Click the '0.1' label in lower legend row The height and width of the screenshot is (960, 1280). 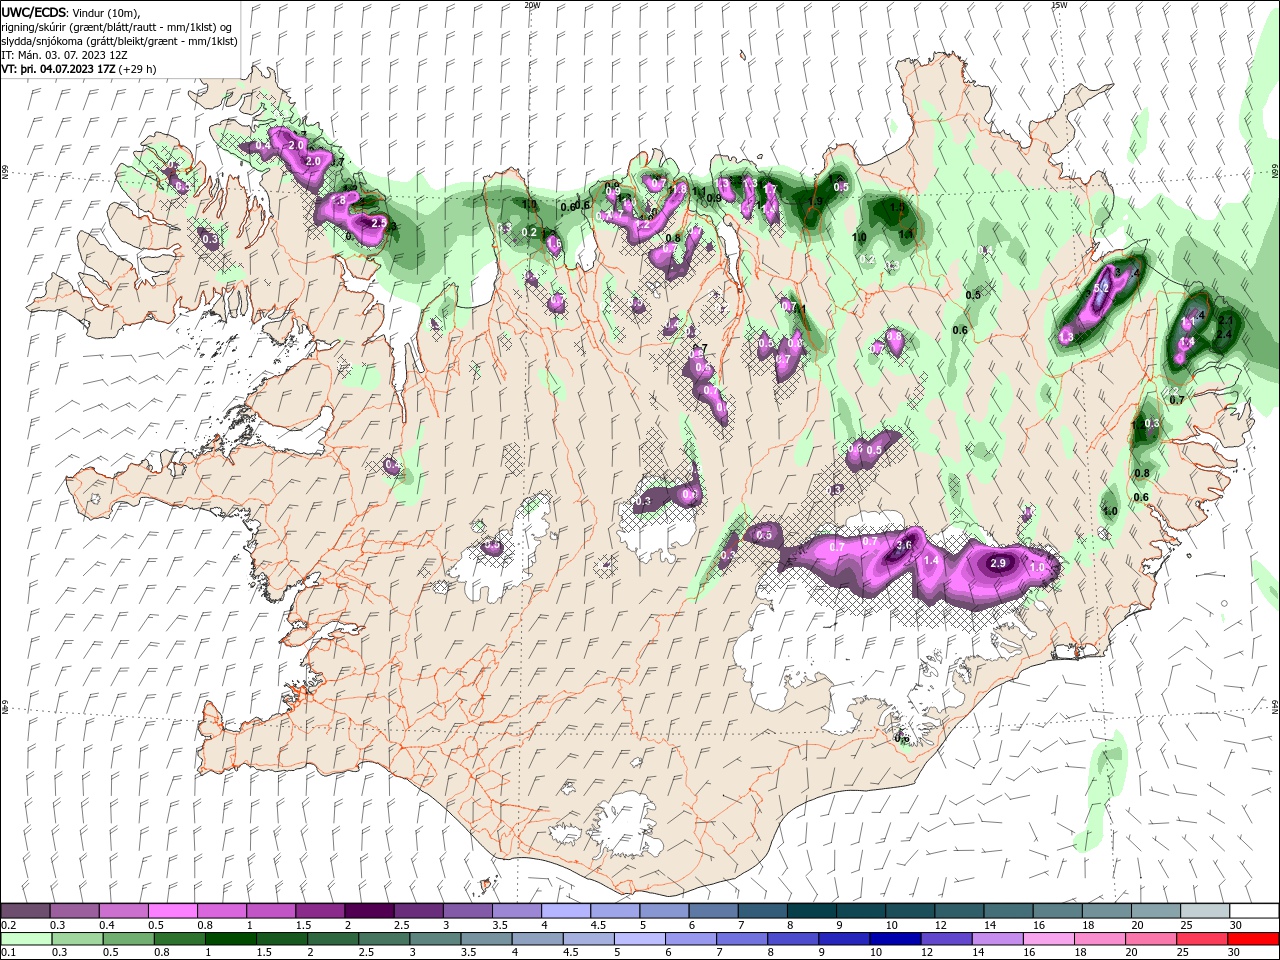click(x=8, y=953)
